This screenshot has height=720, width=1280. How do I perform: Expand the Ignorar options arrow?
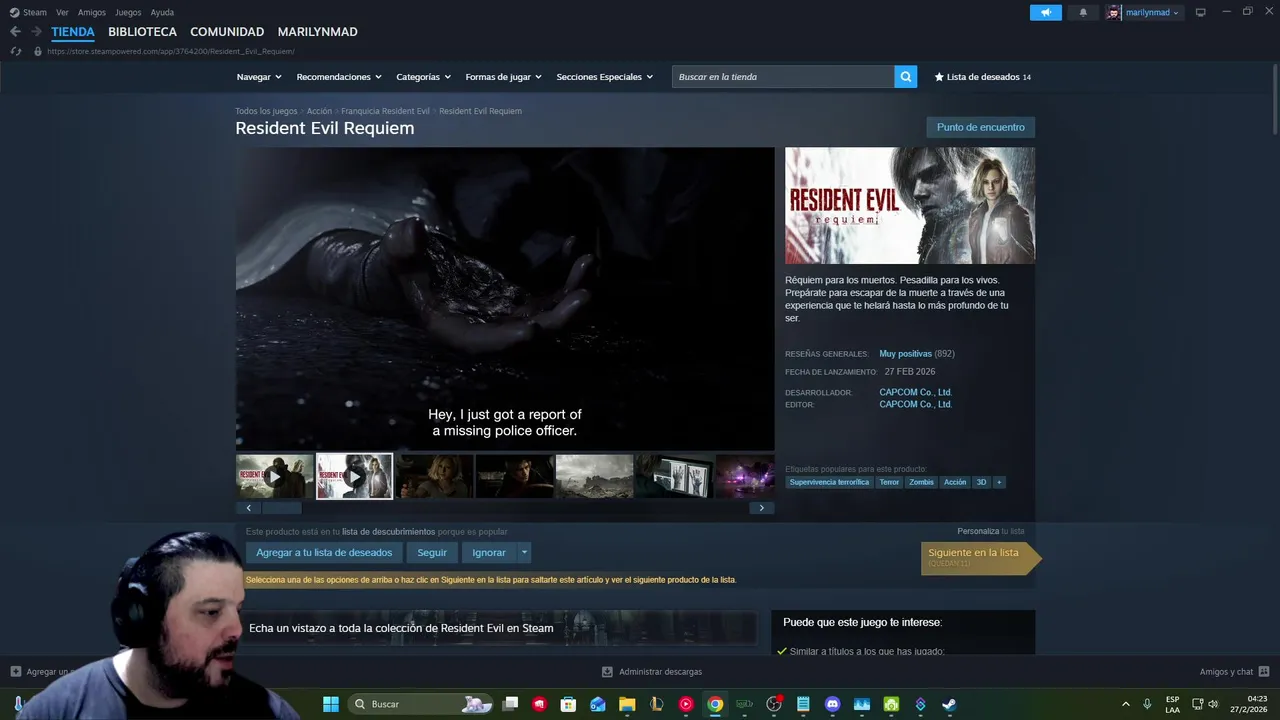[x=524, y=552]
